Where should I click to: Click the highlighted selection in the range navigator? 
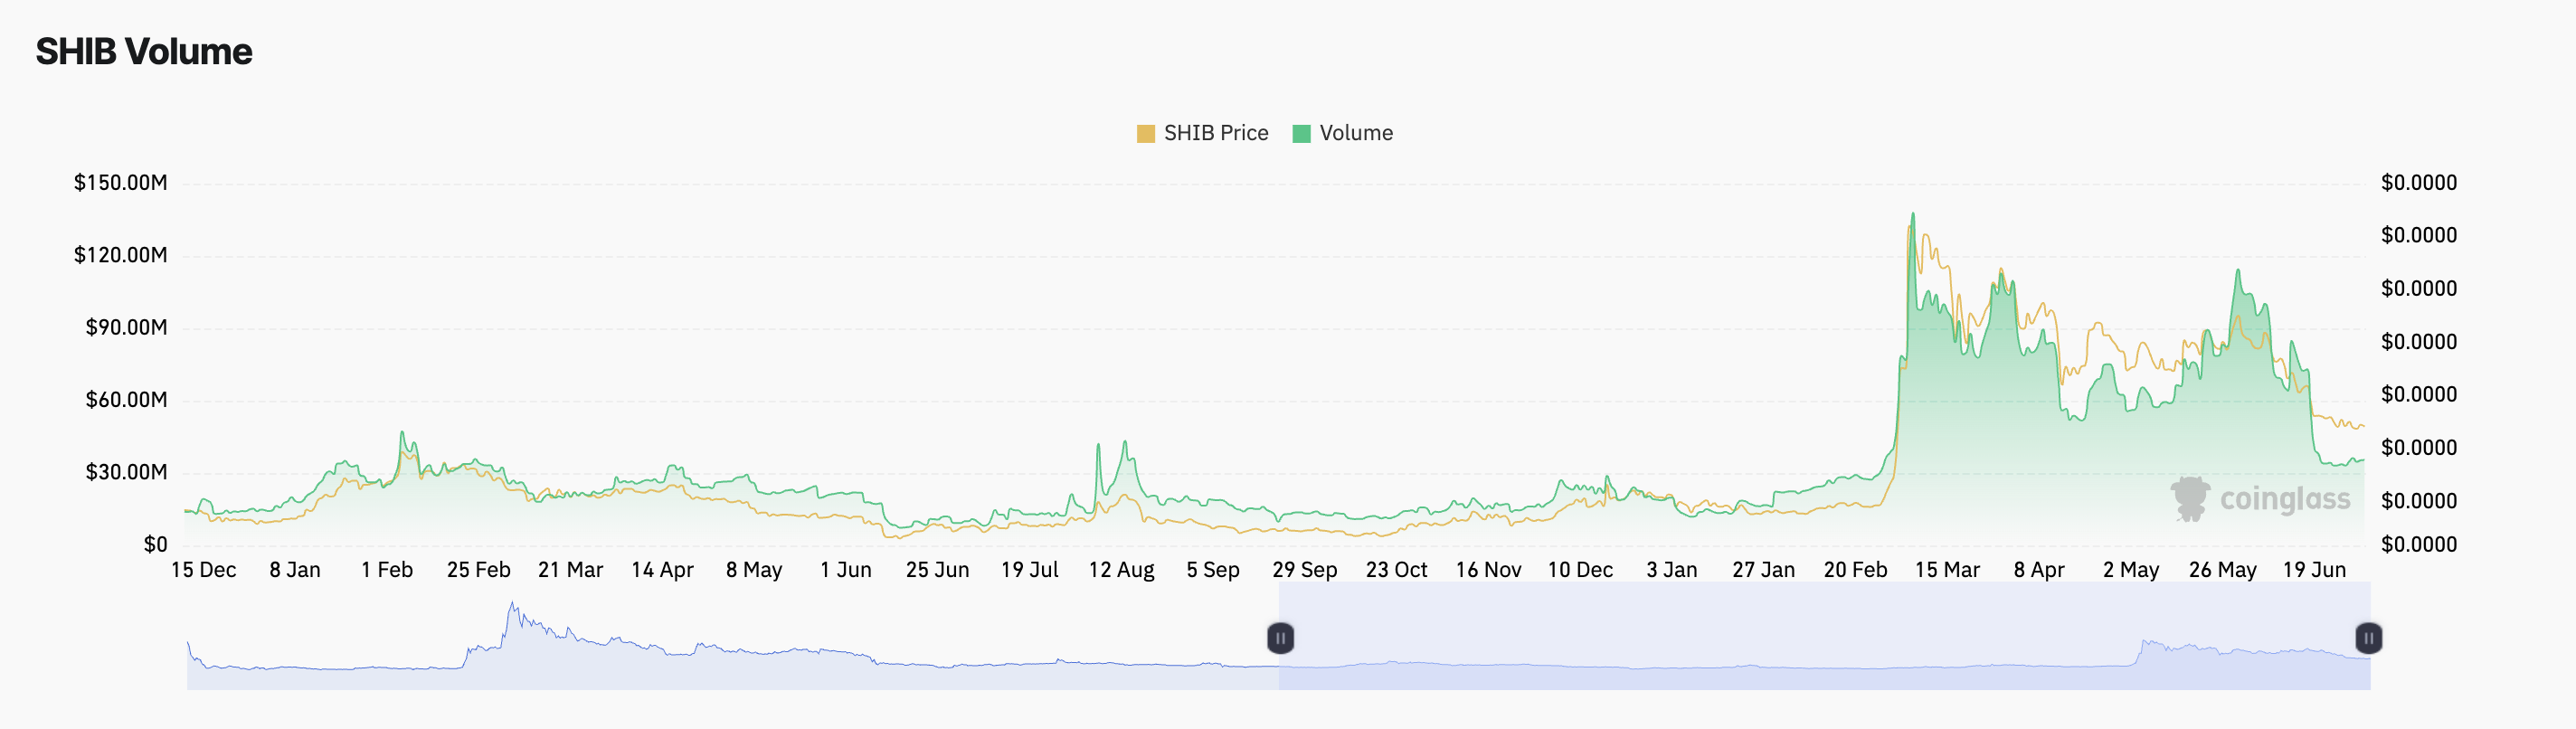tap(1824, 636)
